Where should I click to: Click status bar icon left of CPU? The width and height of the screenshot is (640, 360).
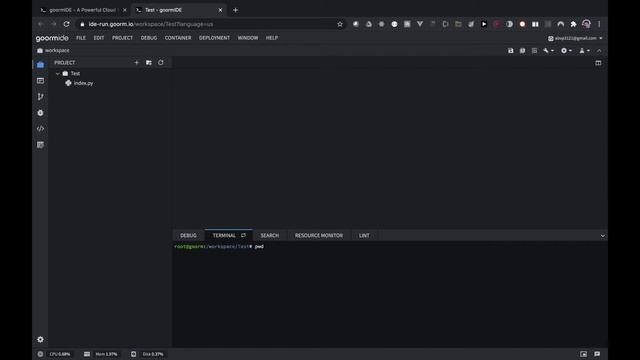point(40,354)
